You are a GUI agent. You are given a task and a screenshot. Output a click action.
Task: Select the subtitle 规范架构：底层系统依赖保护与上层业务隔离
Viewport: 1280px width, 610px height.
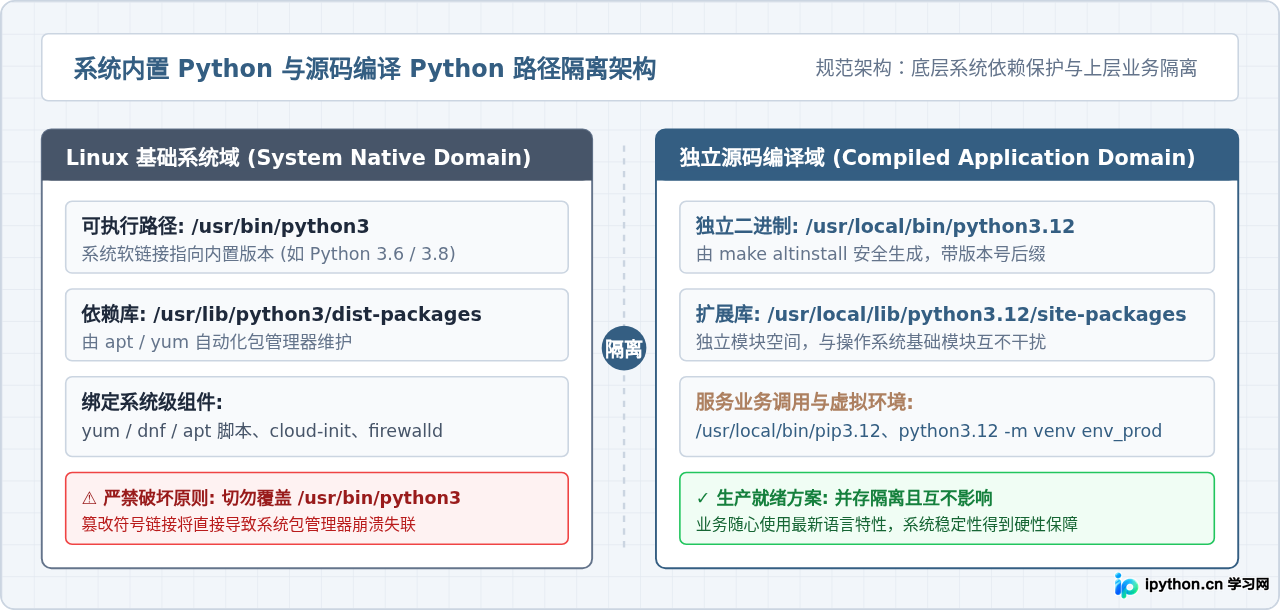1006,68
